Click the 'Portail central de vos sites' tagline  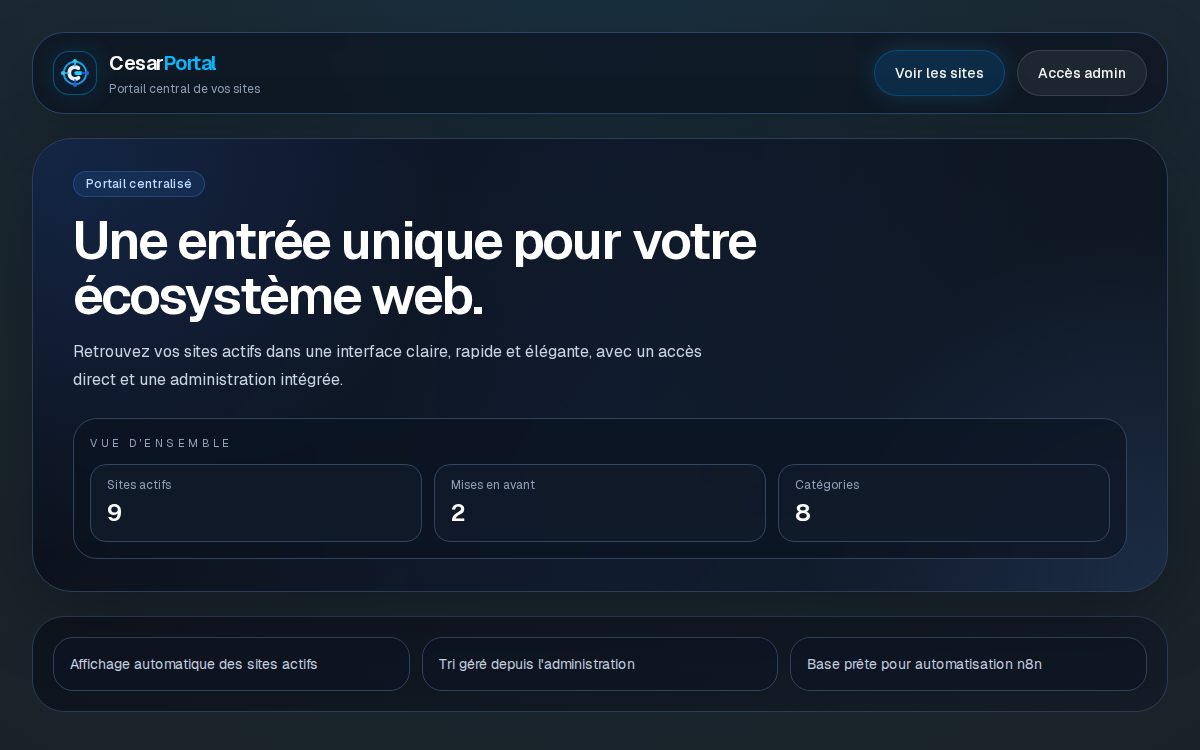(184, 89)
